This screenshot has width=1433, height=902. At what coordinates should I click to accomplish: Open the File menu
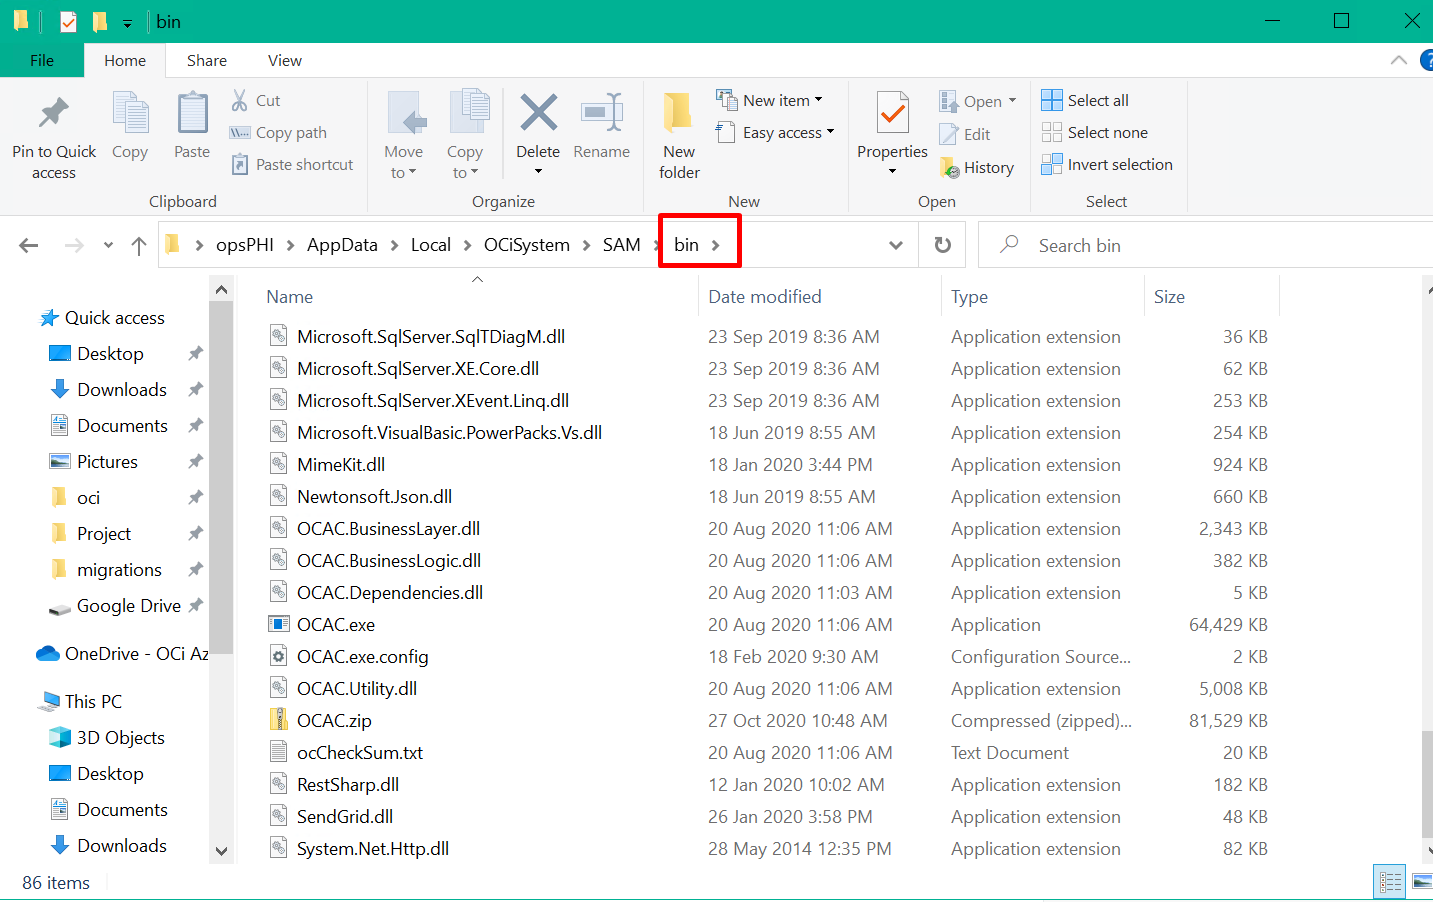[x=42, y=60]
